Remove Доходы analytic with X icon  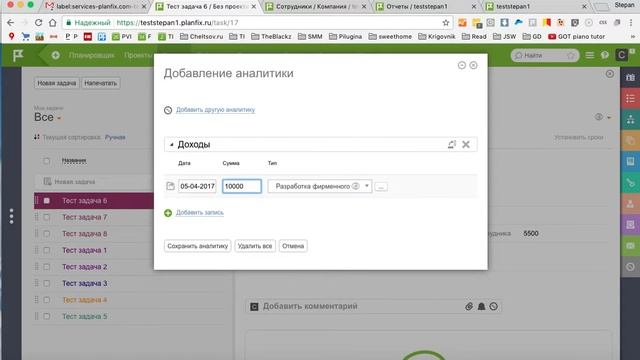466,144
